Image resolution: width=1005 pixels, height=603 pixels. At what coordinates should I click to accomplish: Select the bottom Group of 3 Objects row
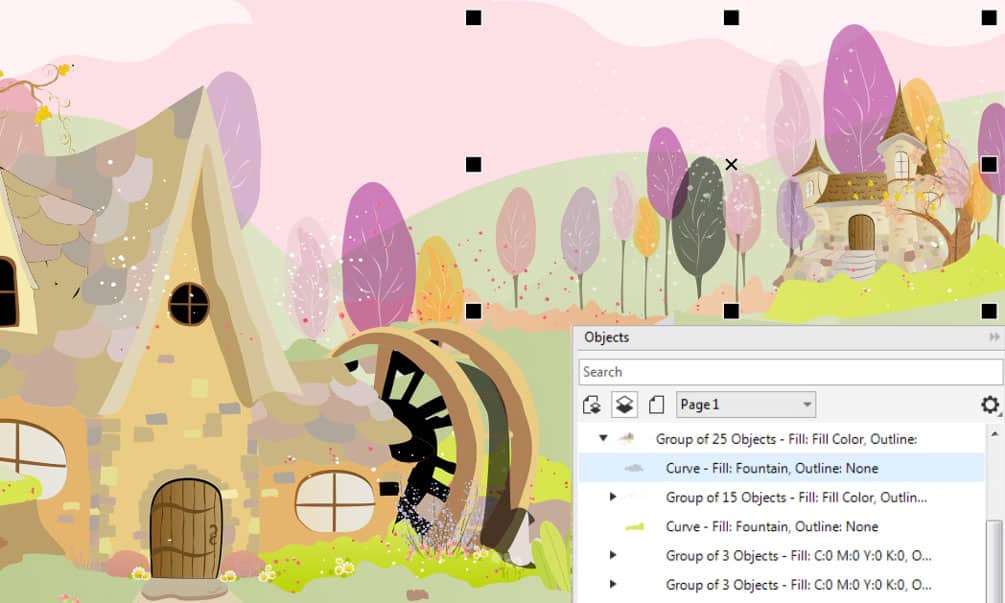pos(781,585)
